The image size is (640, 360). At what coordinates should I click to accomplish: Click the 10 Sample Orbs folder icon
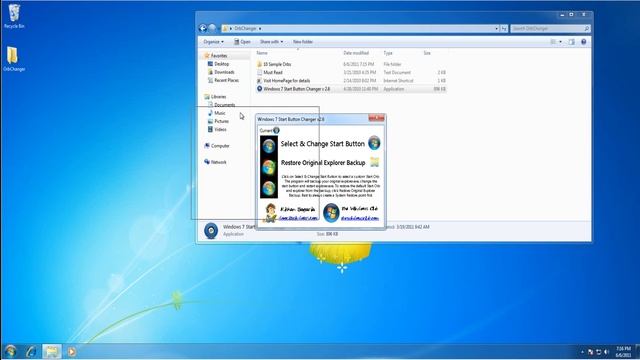(260, 64)
